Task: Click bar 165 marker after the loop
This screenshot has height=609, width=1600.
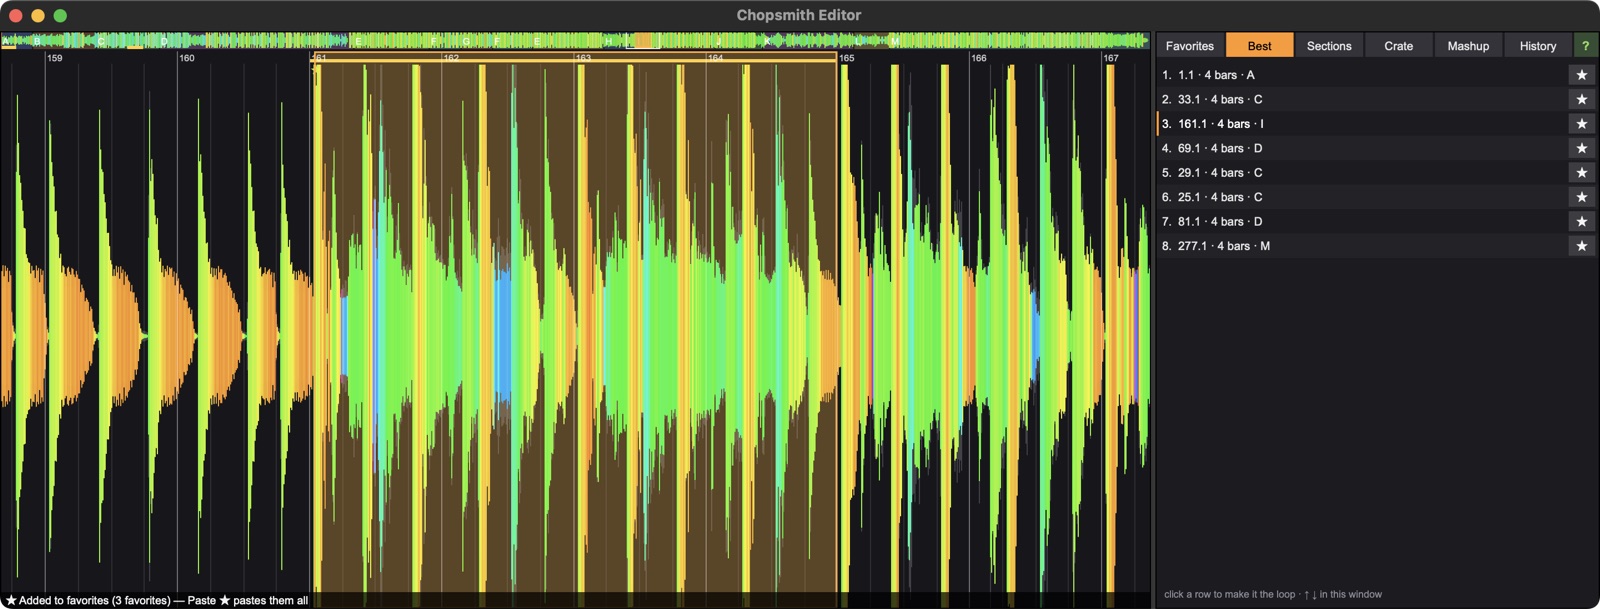Action: coord(847,58)
